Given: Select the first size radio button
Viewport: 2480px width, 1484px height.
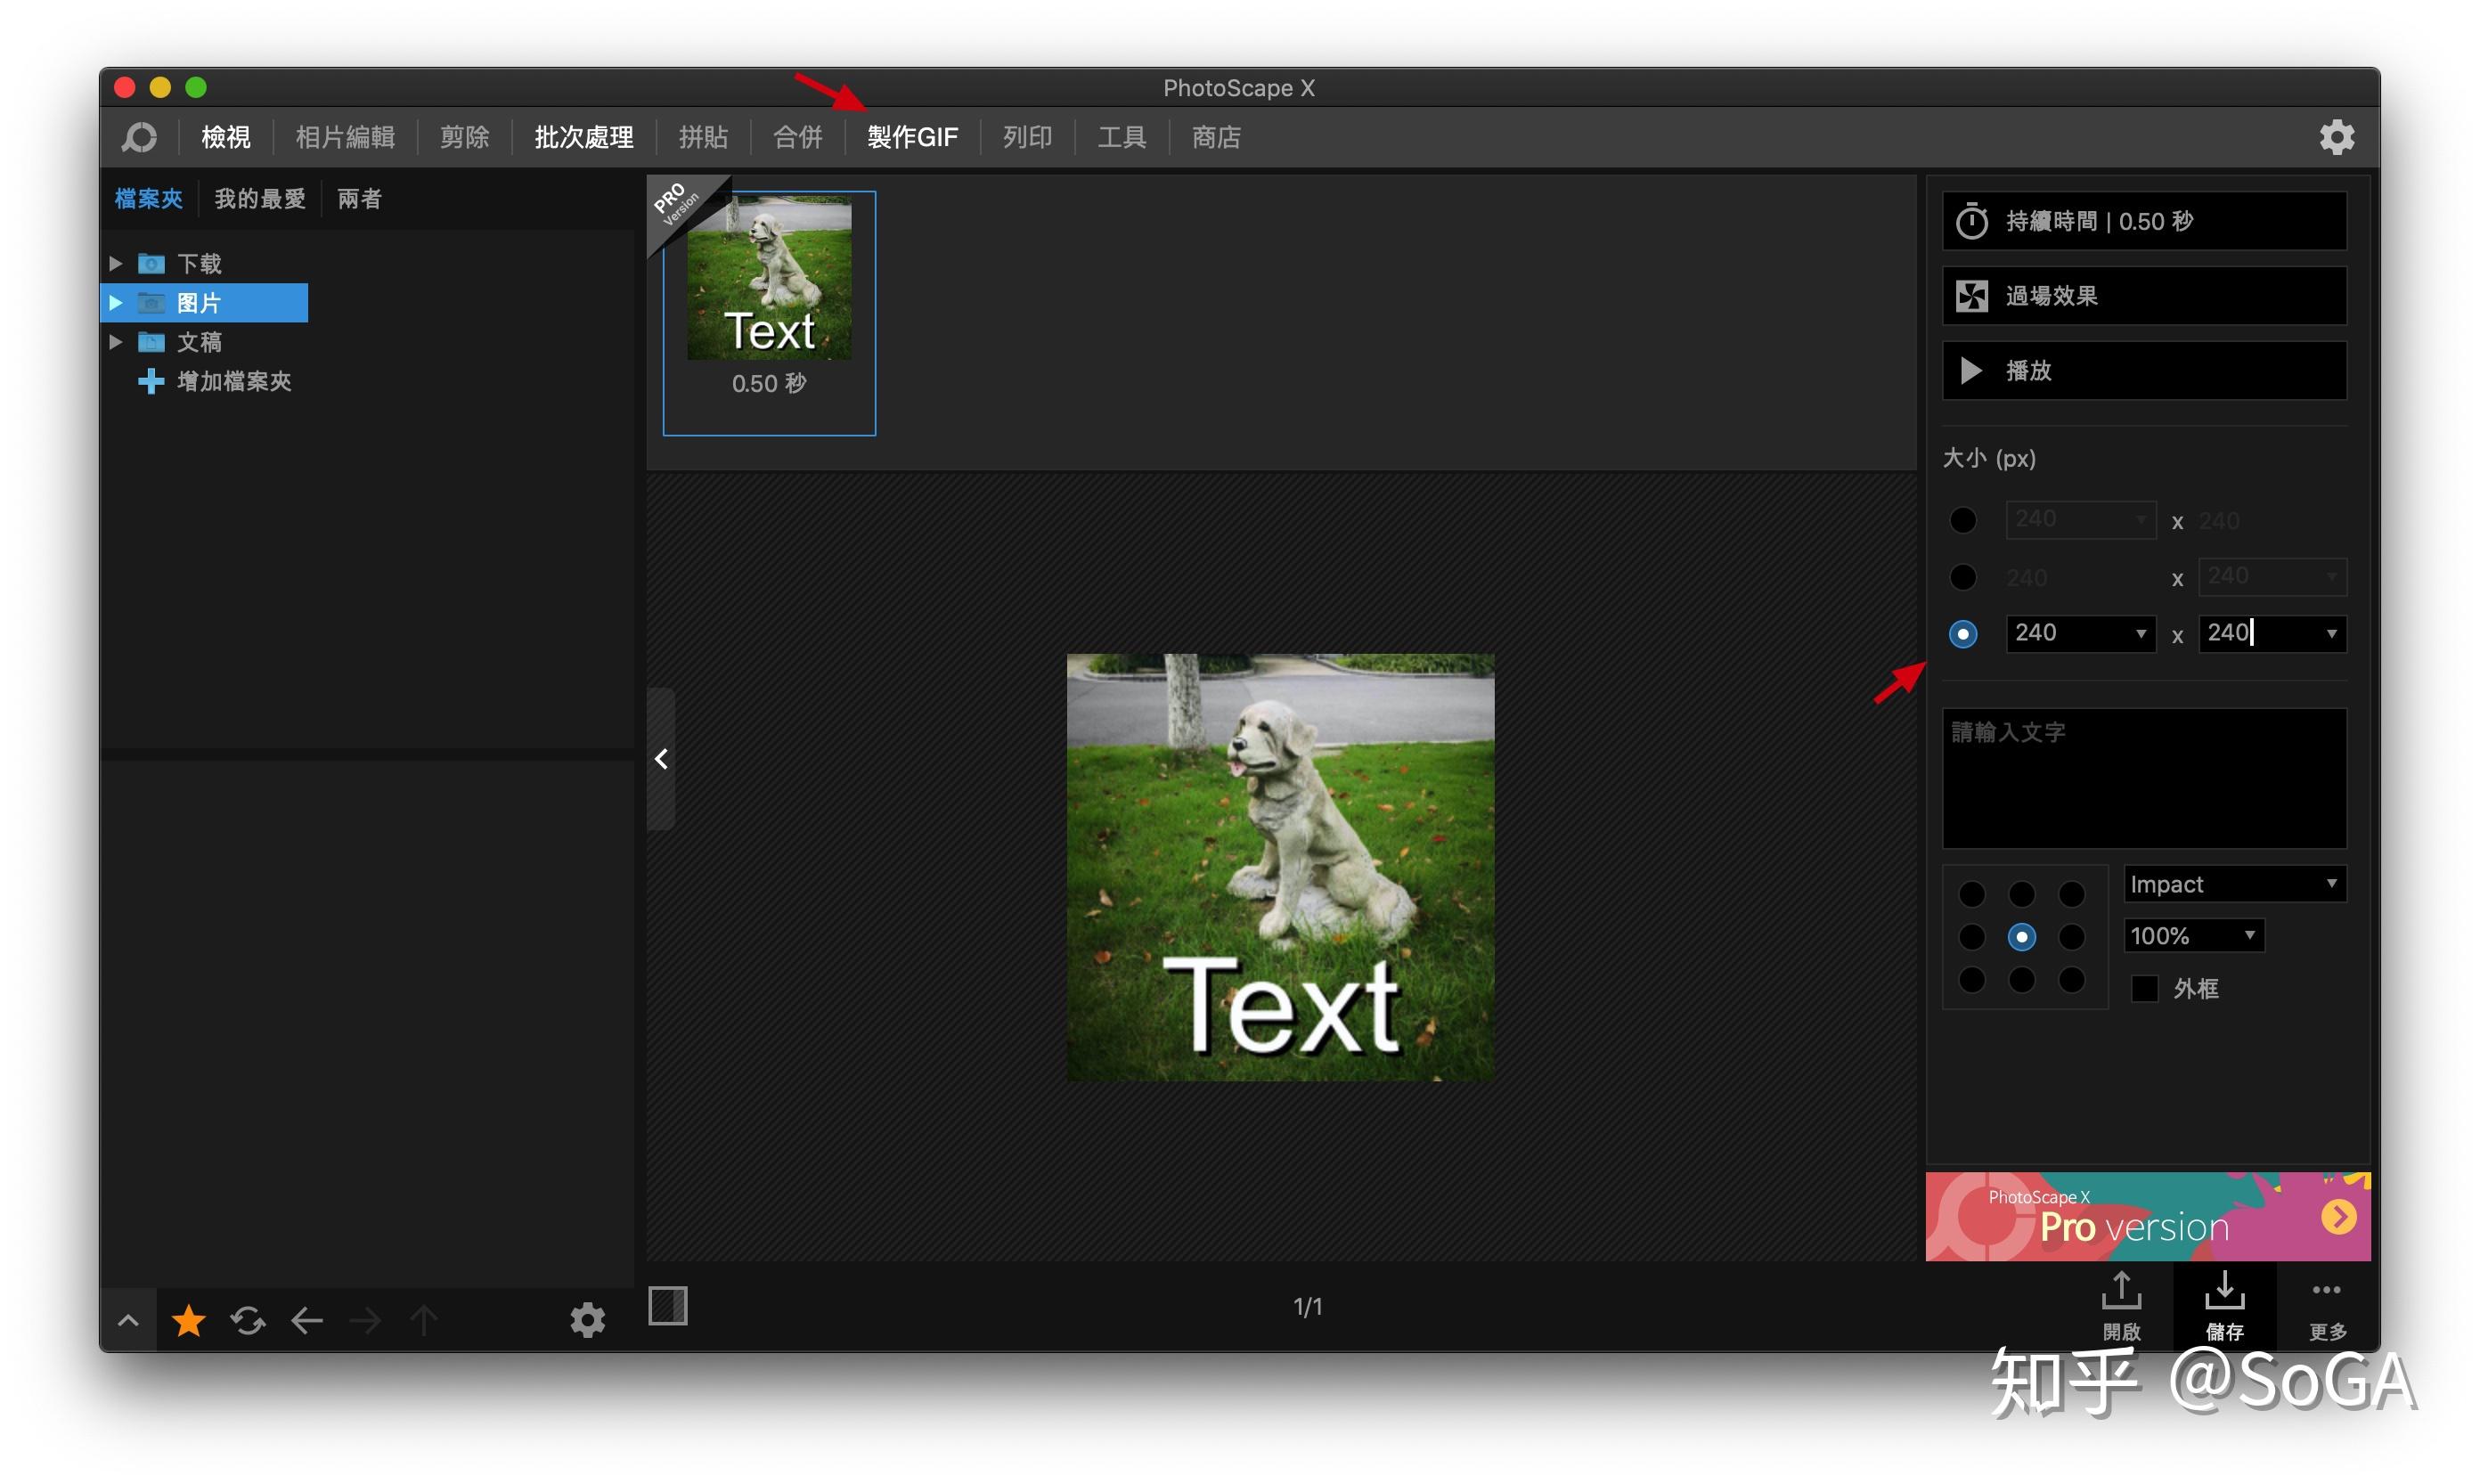Looking at the screenshot, I should click(x=1962, y=520).
